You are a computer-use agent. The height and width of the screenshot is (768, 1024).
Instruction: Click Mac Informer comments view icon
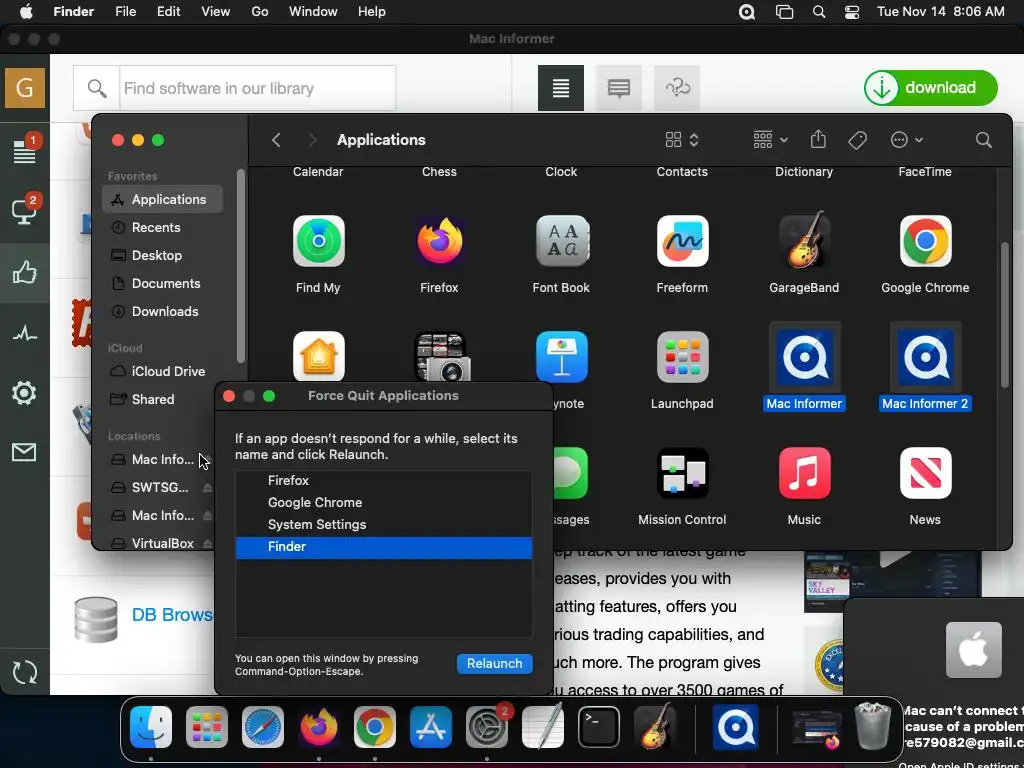pyautogui.click(x=618, y=88)
